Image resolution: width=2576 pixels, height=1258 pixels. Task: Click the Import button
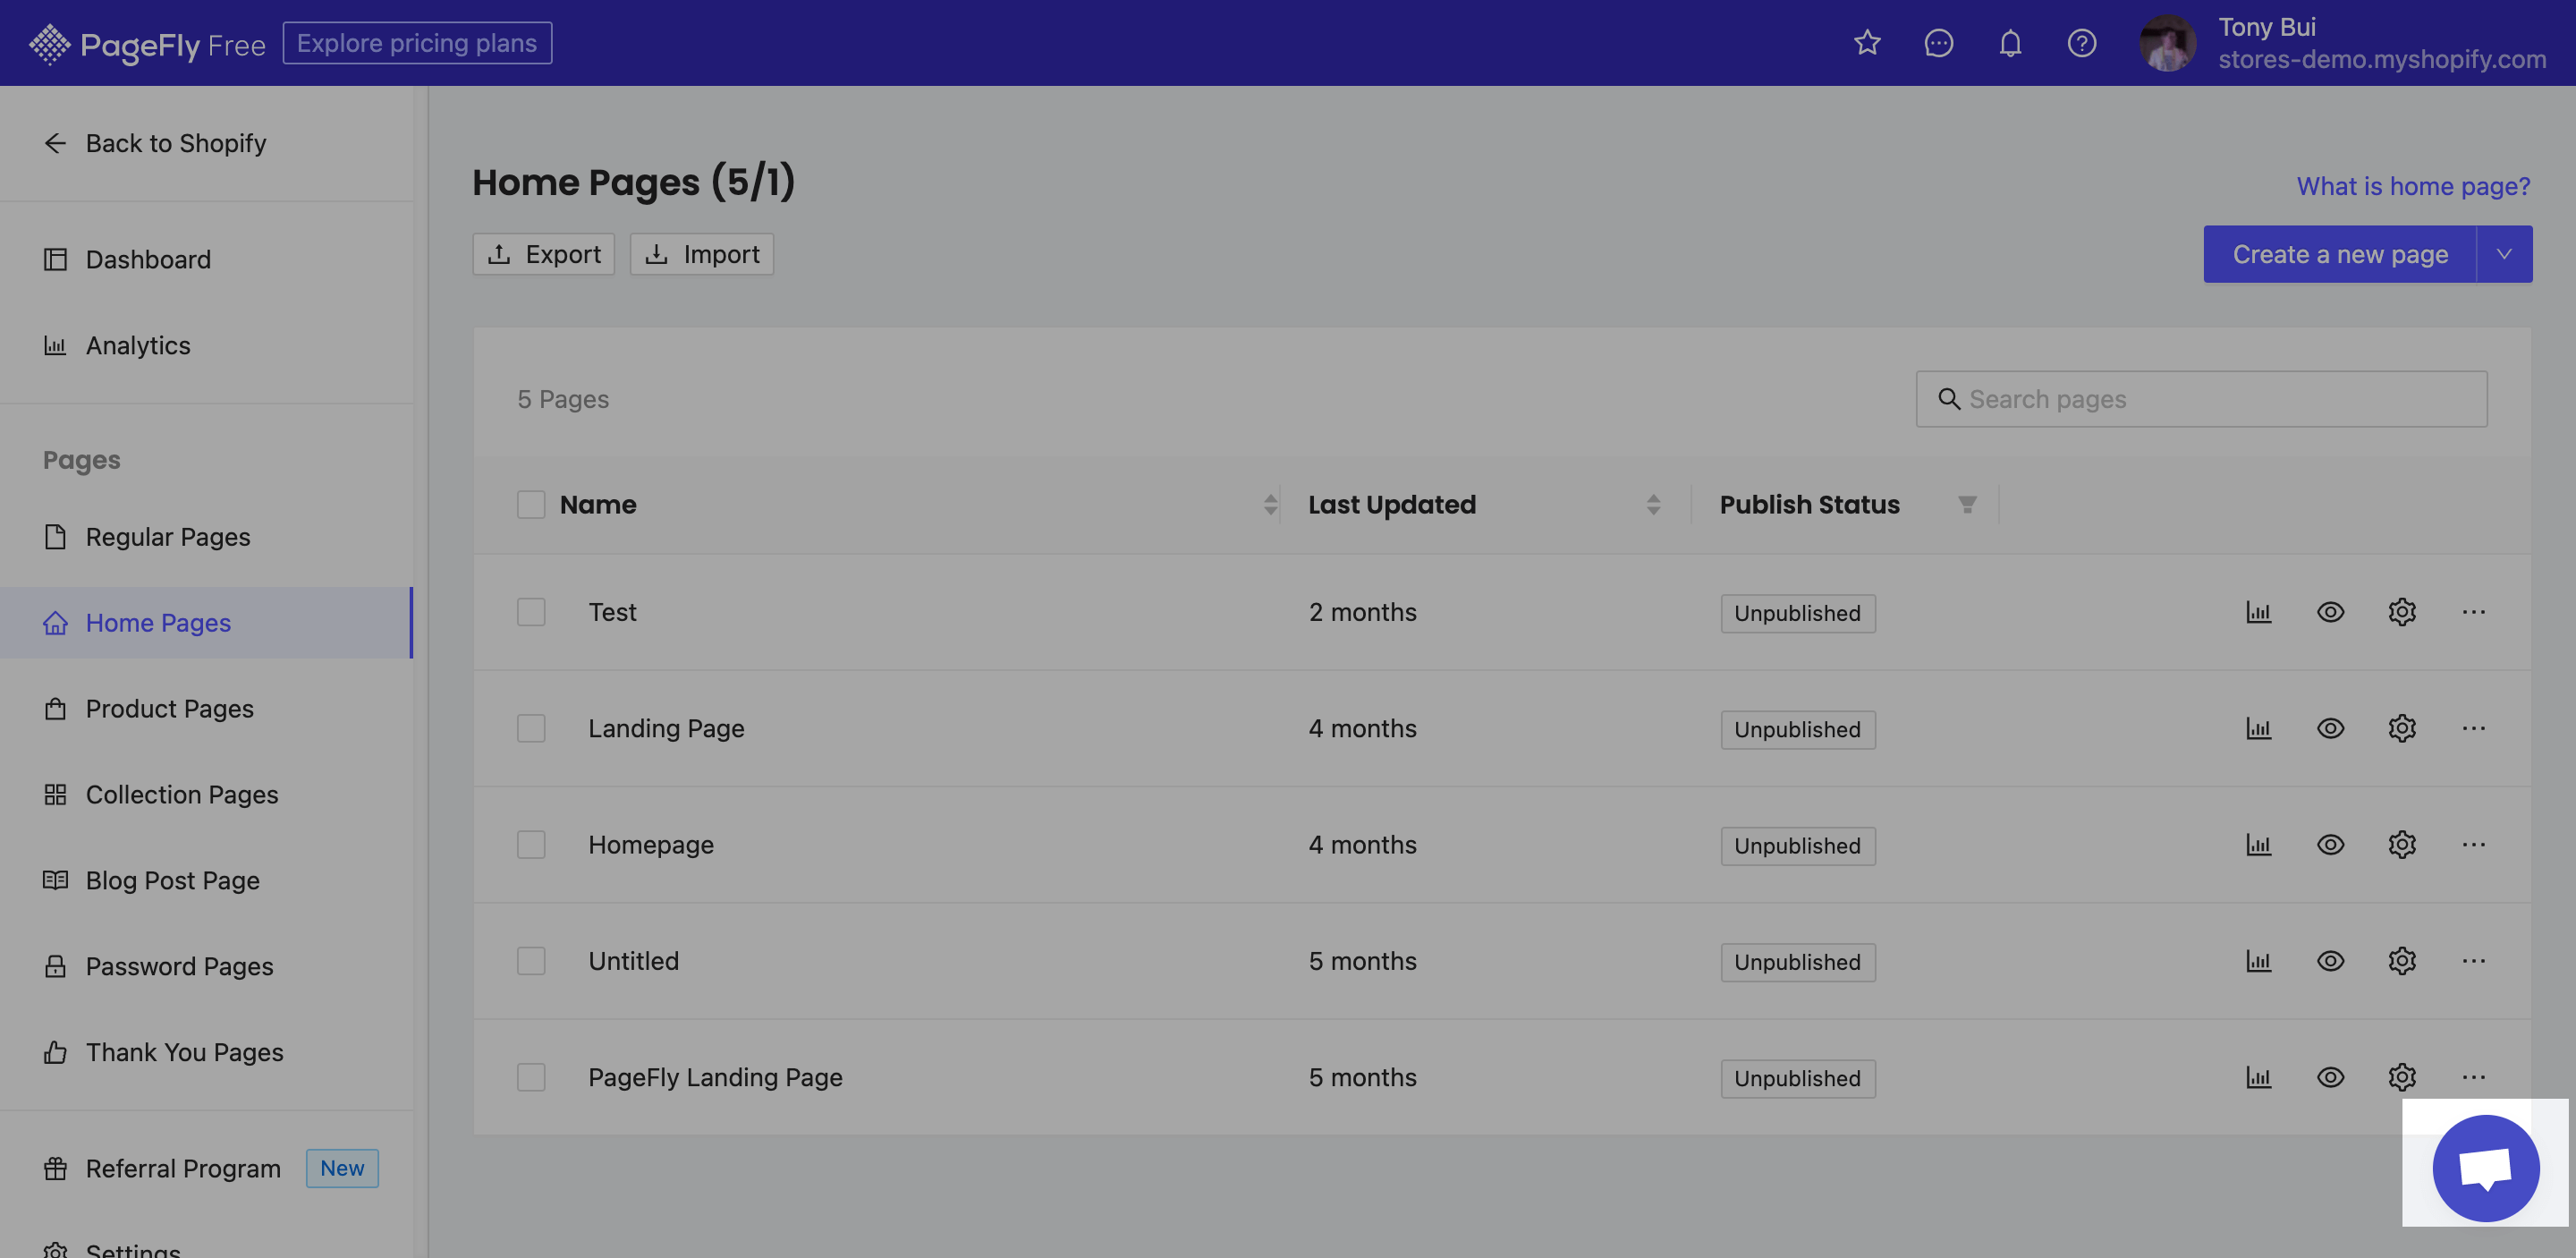701,254
